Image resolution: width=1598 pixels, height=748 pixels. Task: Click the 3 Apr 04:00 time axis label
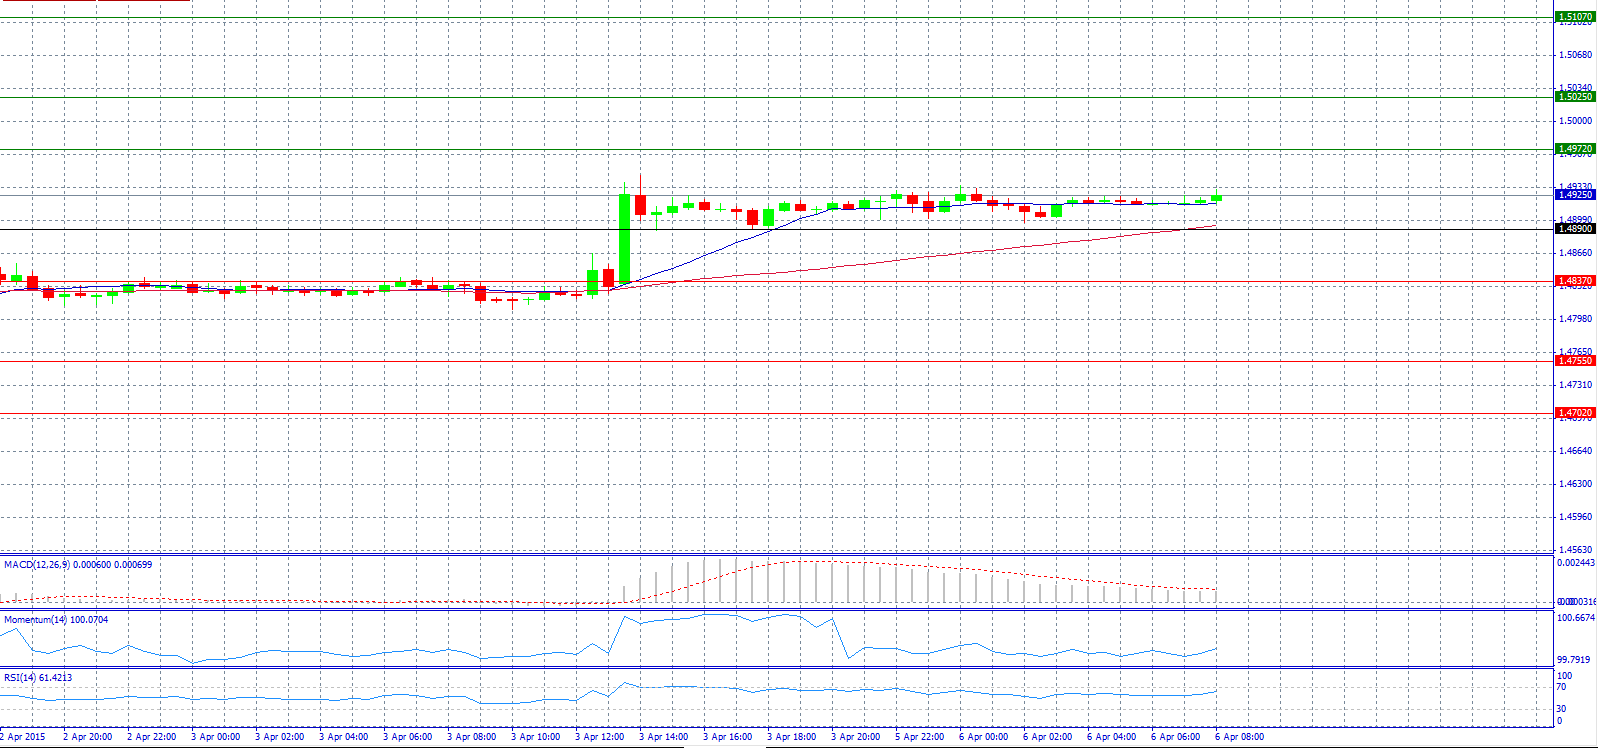343,737
